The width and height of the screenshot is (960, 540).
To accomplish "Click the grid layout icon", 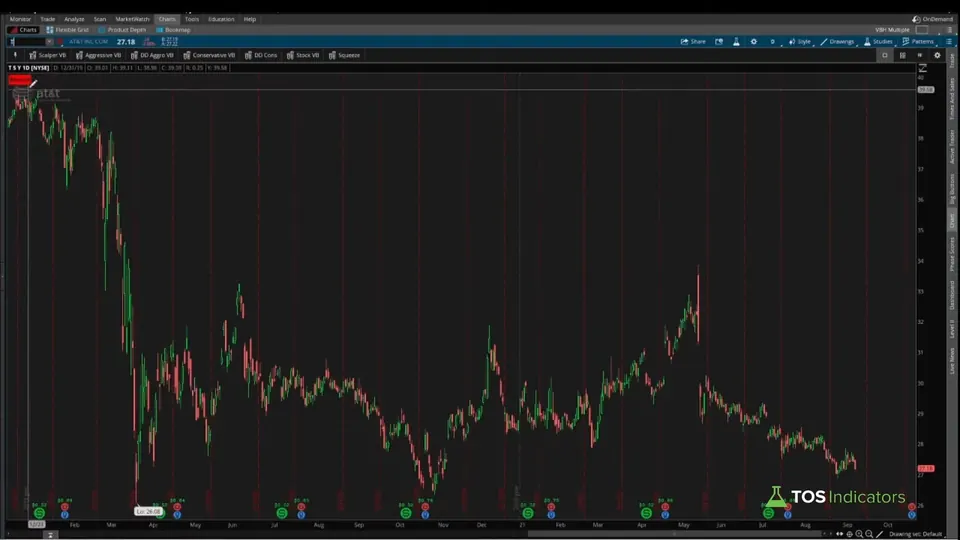I will (x=902, y=55).
